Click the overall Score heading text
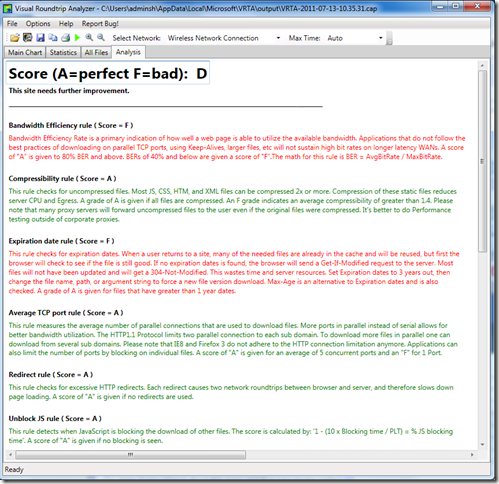 pos(108,73)
